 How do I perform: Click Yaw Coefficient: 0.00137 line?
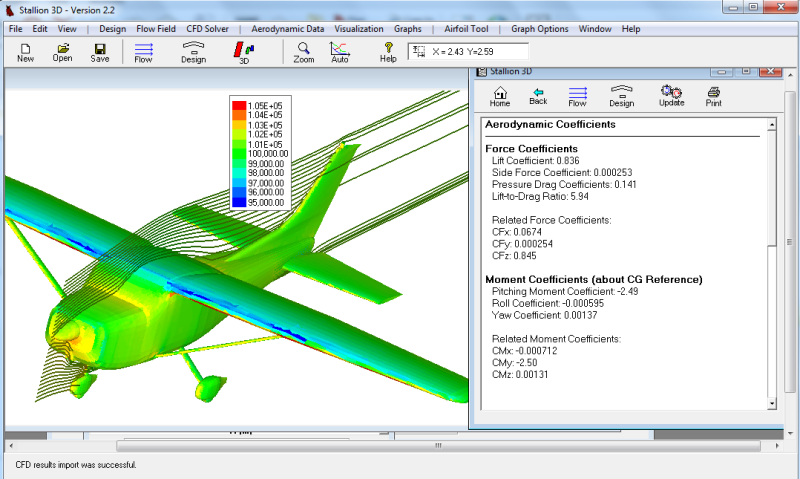(x=544, y=315)
